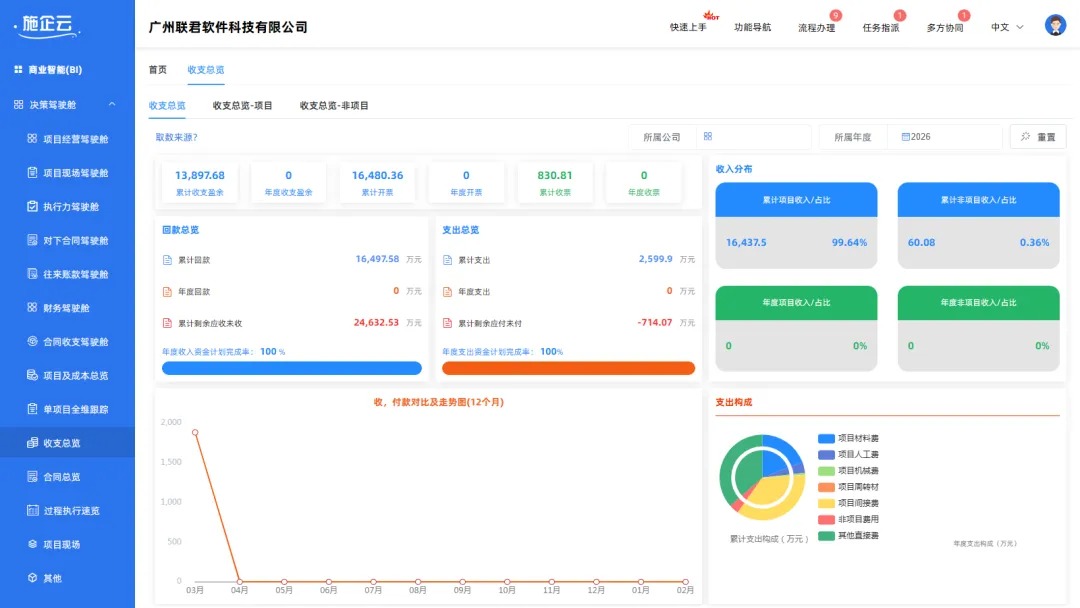The width and height of the screenshot is (1080, 608).
Task: Click the 年度收入资金计划完成率 blue progress bar
Action: click(291, 368)
